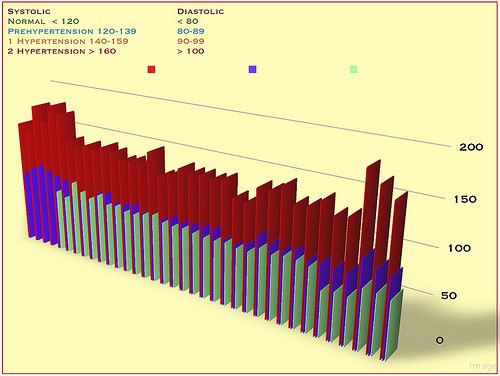Viewport: 500px width, 376px height.
Task: Click the 100 axis label
Action: tap(459, 248)
